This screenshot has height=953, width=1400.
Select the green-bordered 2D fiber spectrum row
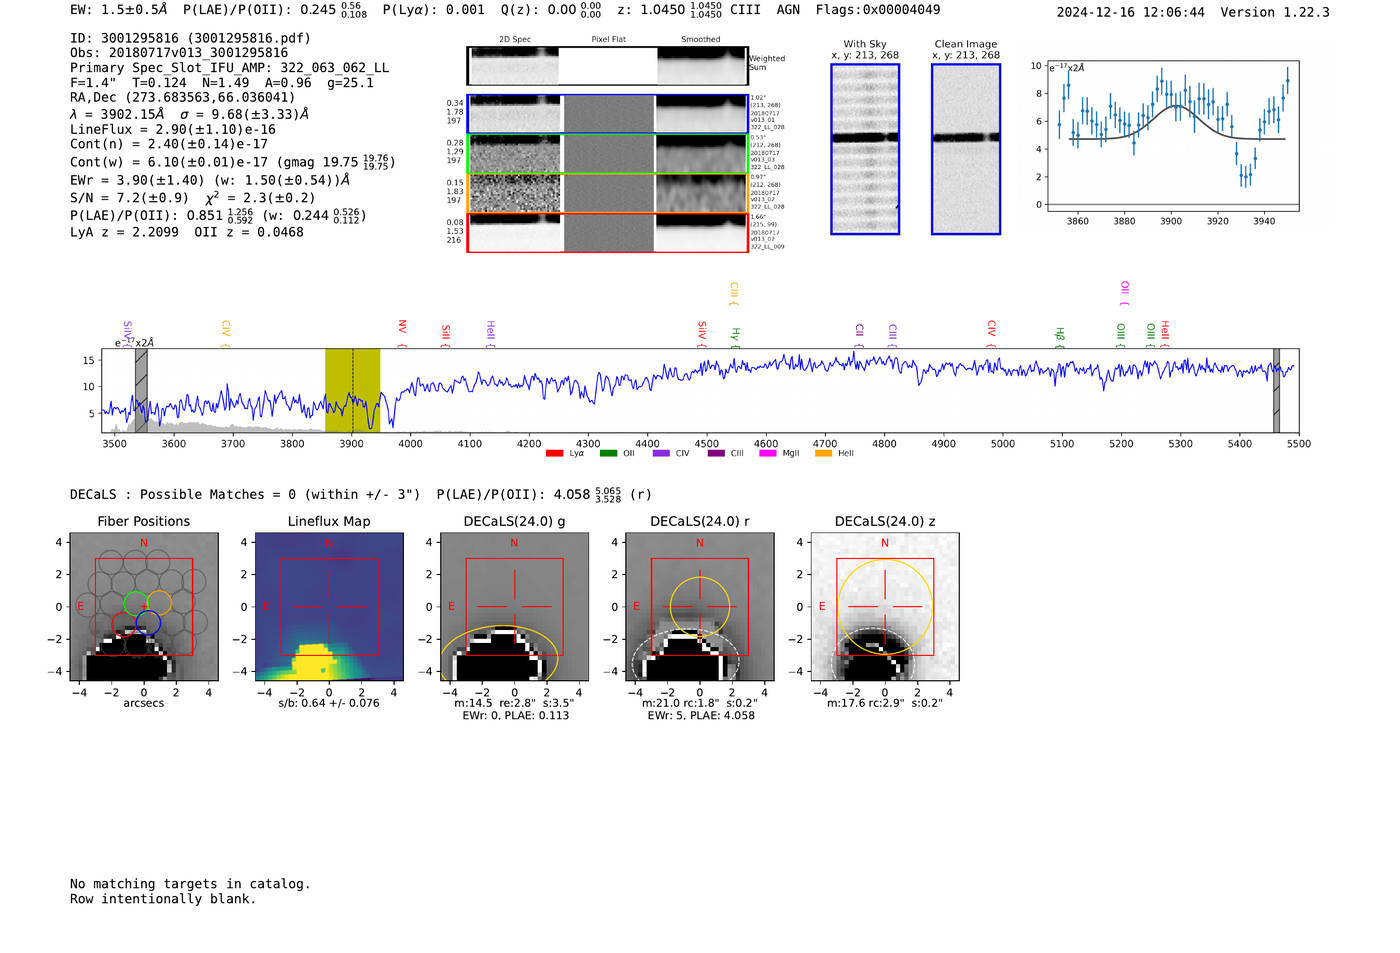[607, 154]
